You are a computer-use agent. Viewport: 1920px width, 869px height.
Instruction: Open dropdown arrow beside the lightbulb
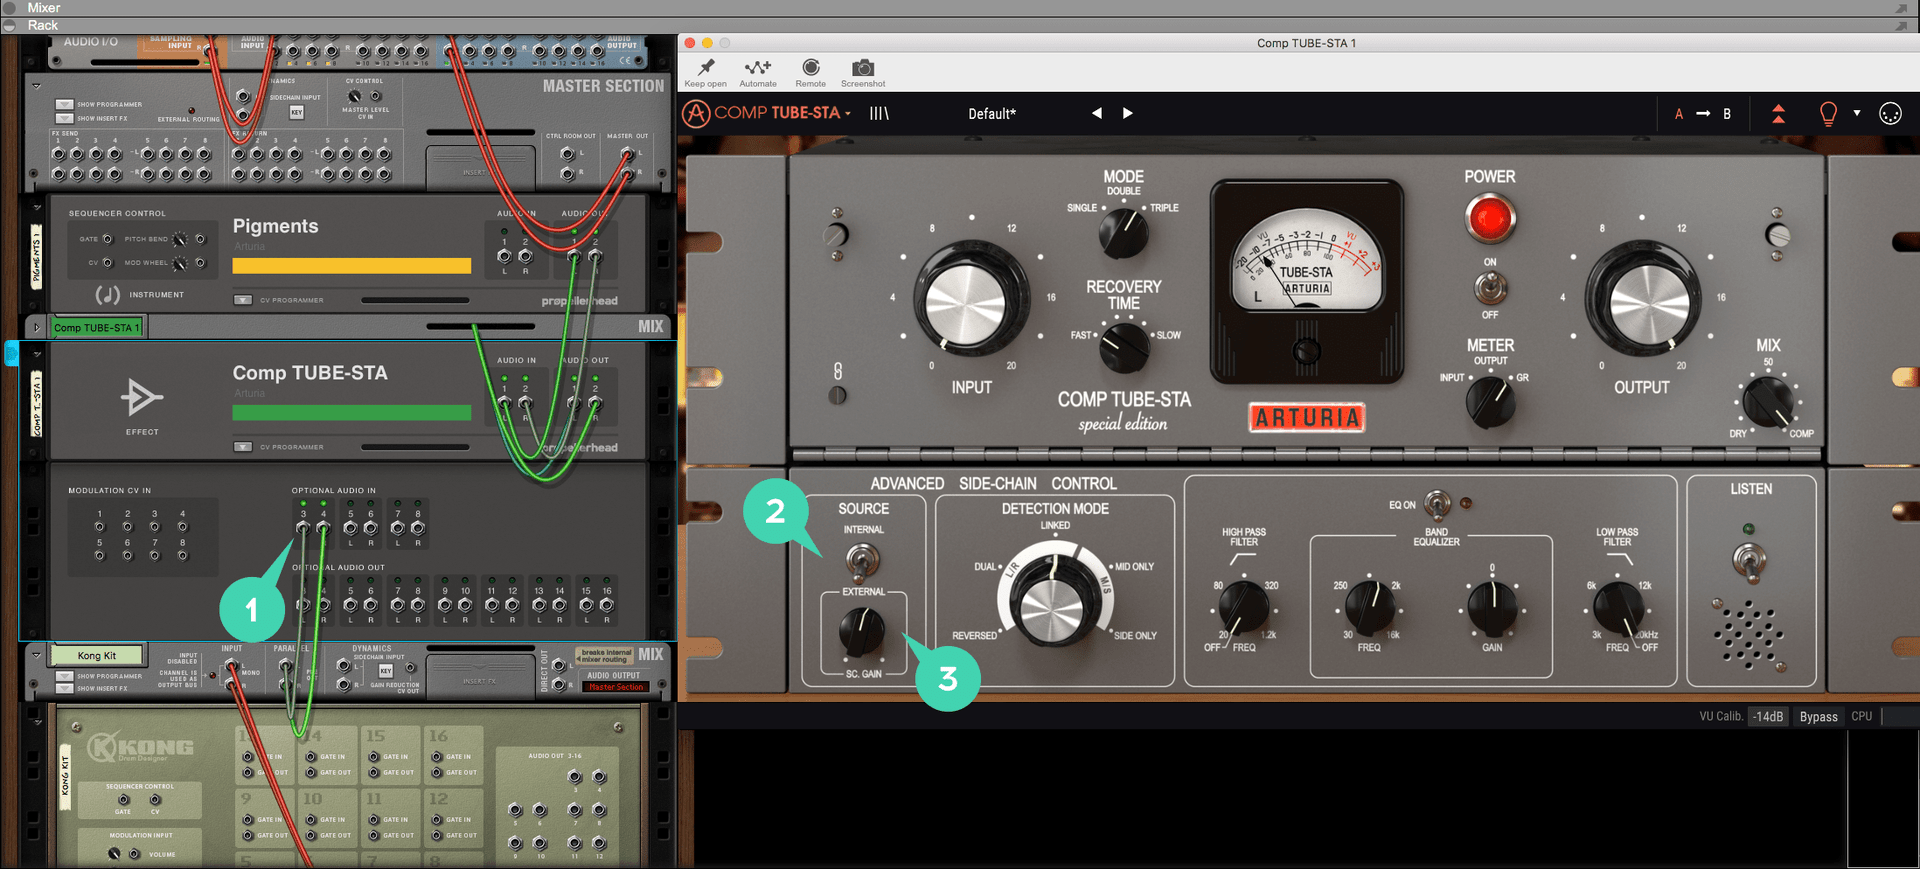pyautogui.click(x=1857, y=113)
